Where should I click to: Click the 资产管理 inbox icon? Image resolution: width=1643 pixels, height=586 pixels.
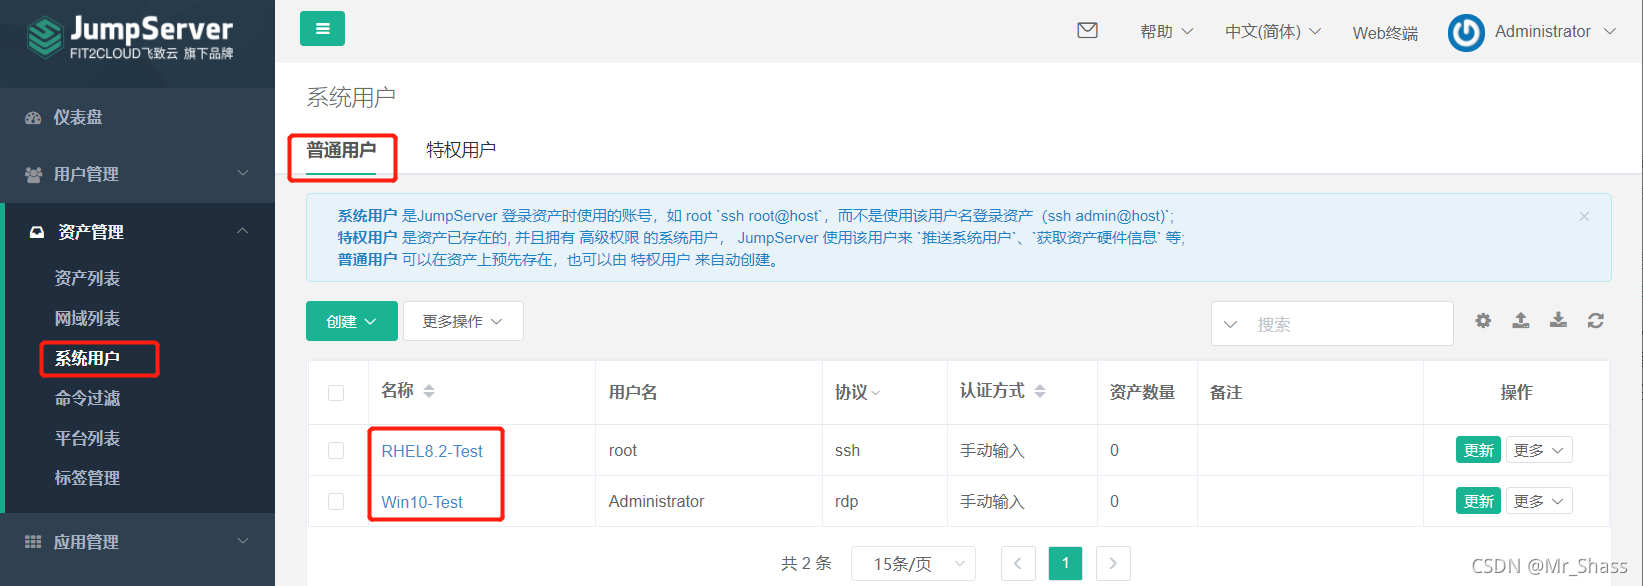[37, 232]
